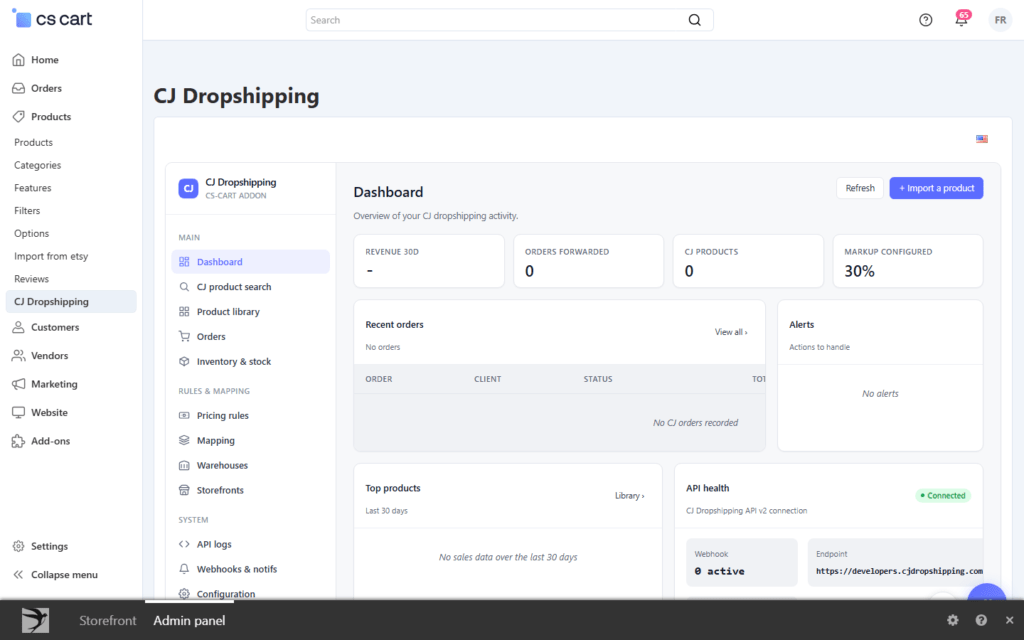This screenshot has height=640, width=1024.
Task: Click the Inventory & stock box icon
Action: [184, 361]
